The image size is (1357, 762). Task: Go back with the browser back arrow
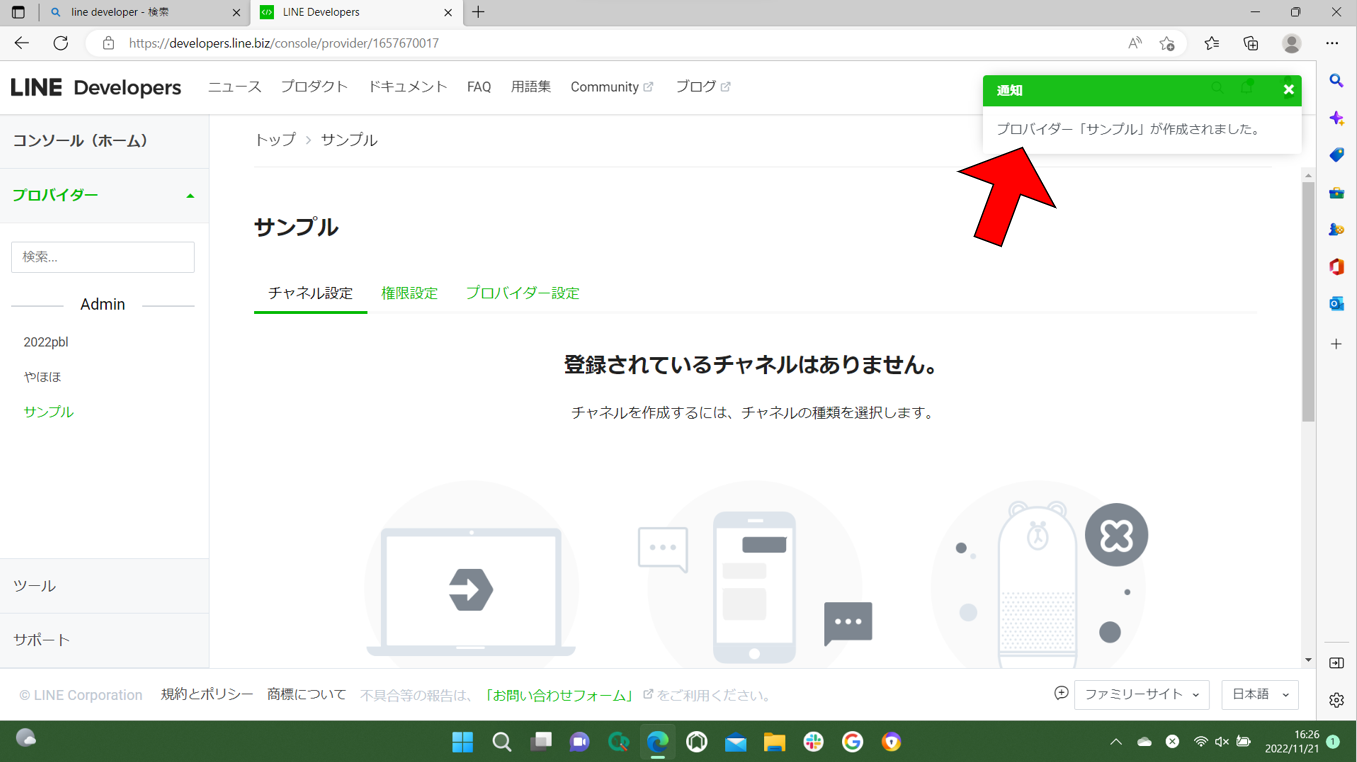(22, 43)
